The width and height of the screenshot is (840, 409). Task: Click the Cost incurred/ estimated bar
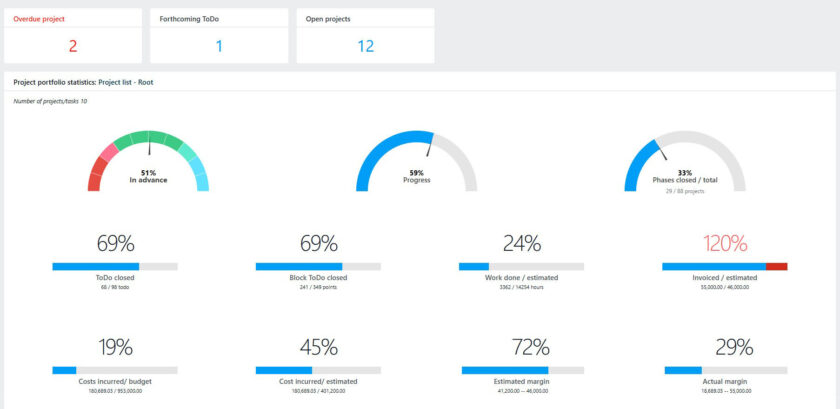(318, 370)
